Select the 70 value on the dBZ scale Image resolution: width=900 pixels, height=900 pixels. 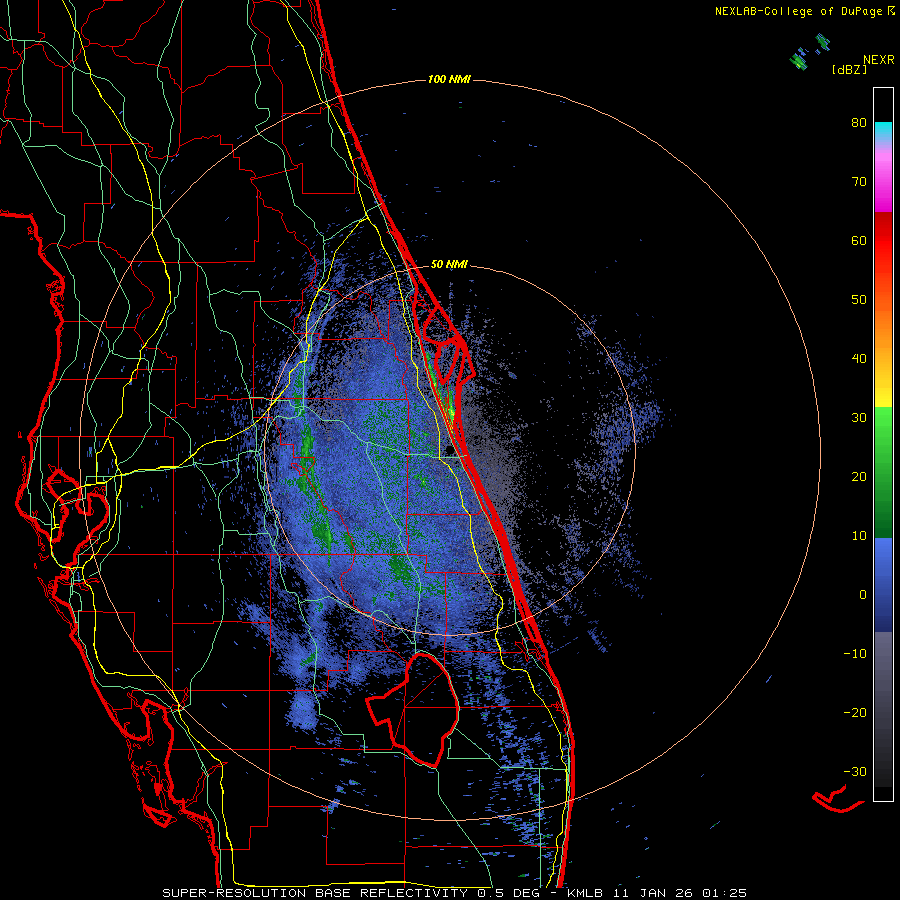[859, 181]
